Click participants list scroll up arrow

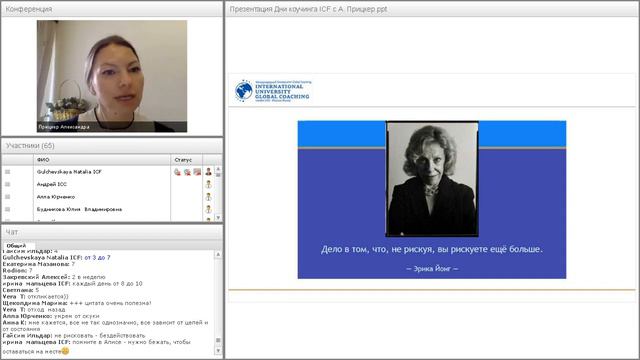218,169
